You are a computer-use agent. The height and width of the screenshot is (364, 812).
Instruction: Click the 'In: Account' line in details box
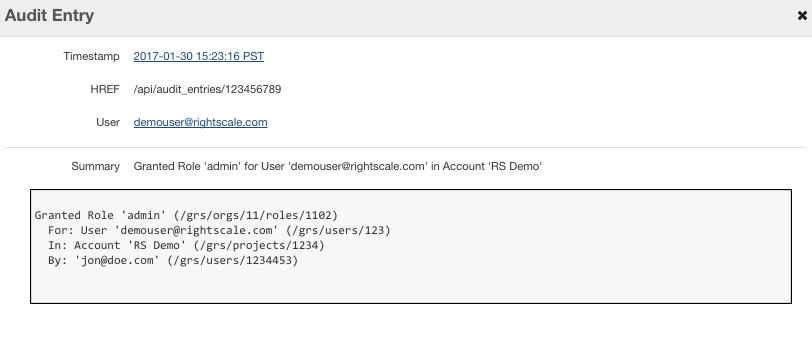pyautogui.click(x=186, y=245)
